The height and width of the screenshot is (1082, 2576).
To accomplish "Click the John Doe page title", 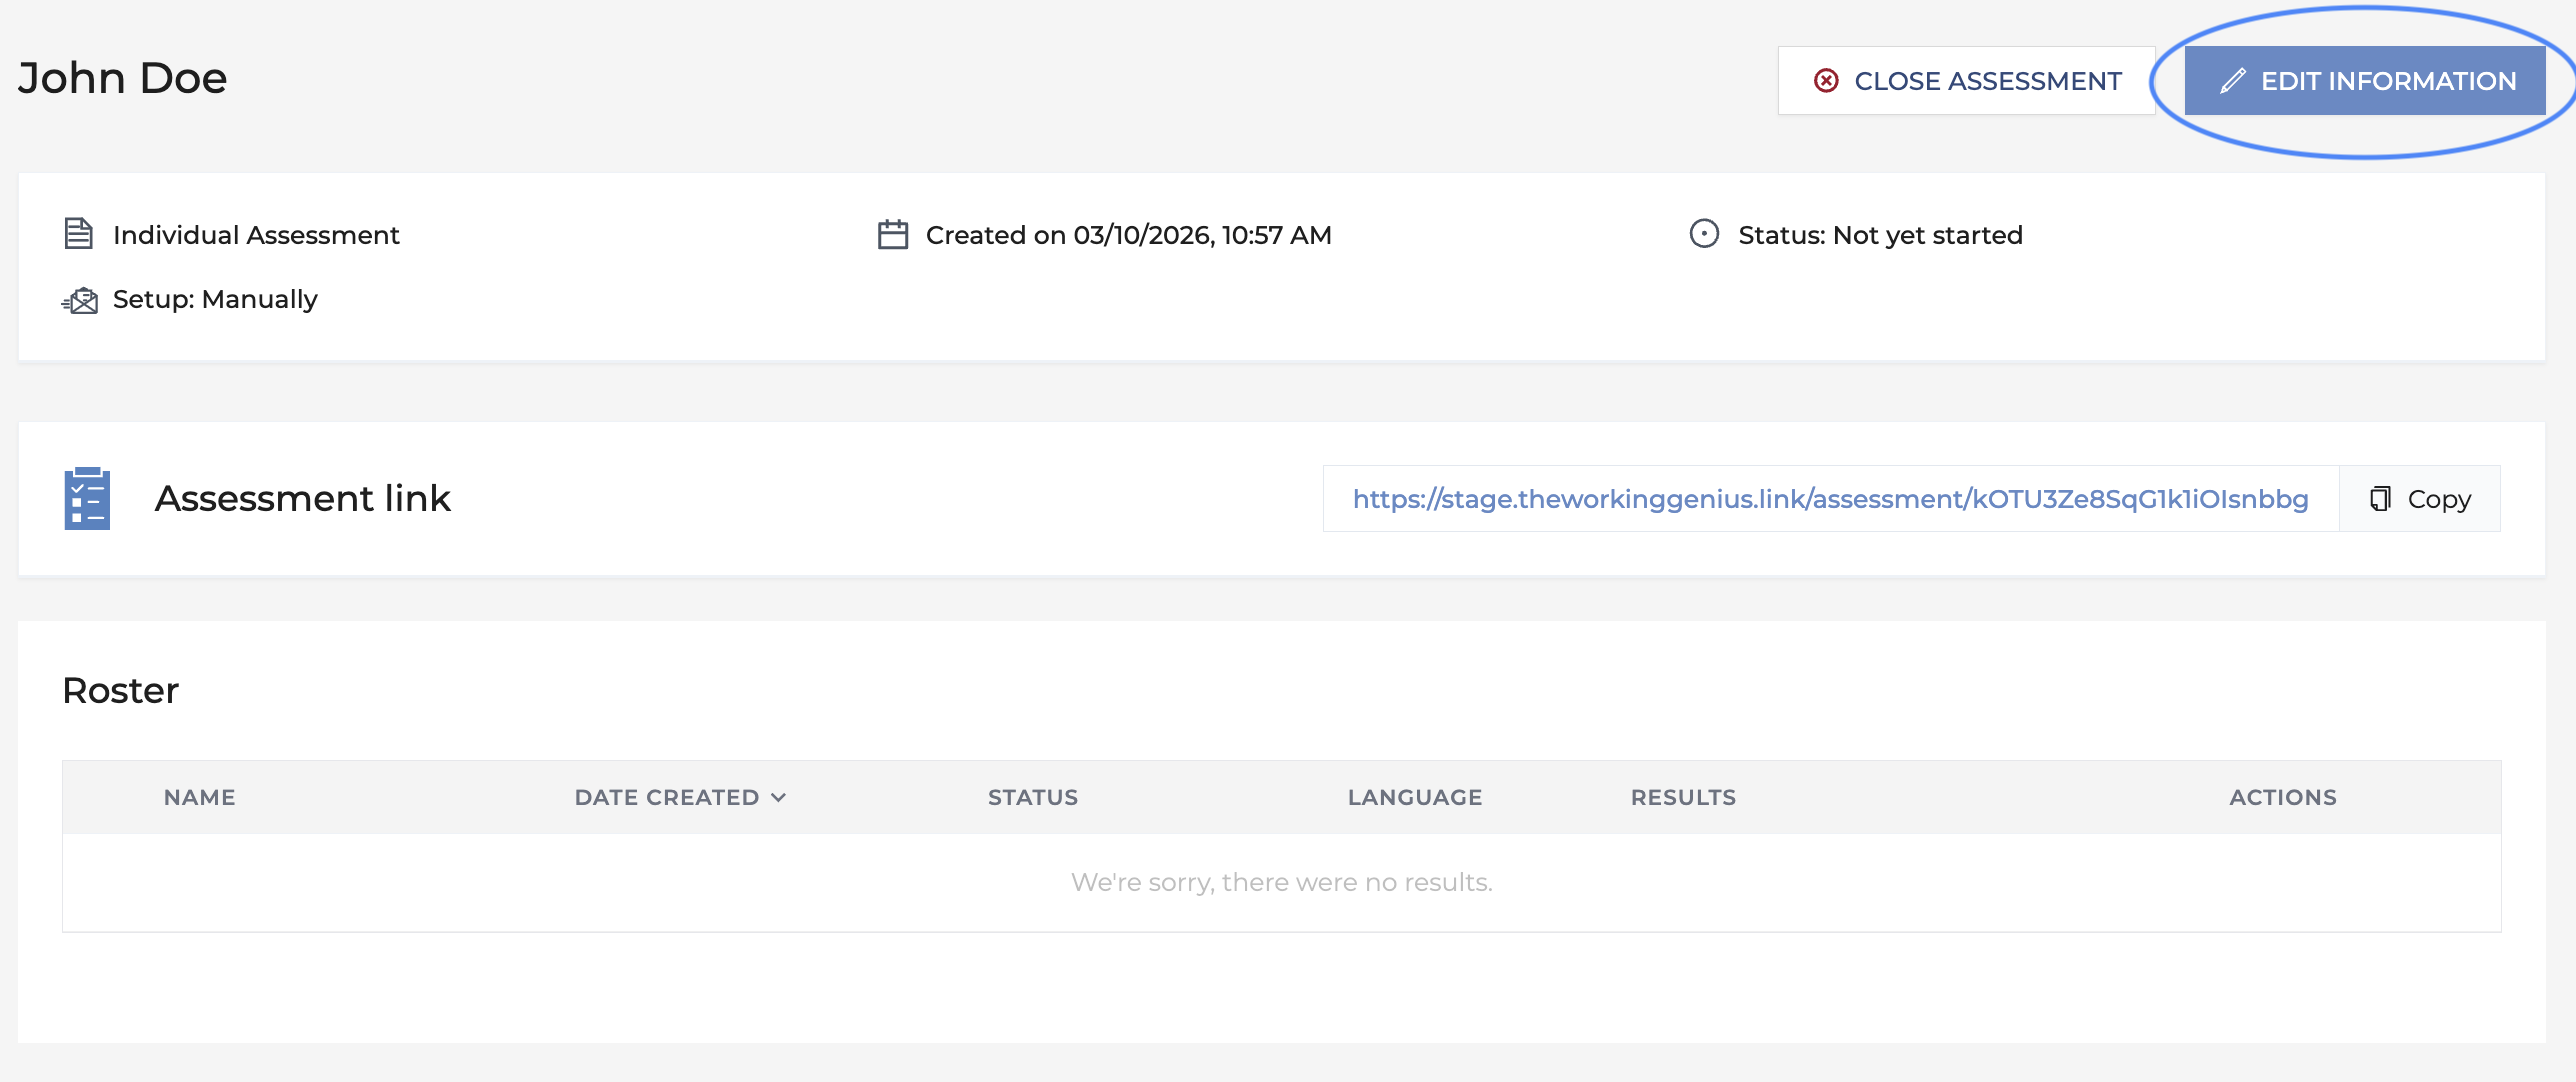I will (x=122, y=78).
